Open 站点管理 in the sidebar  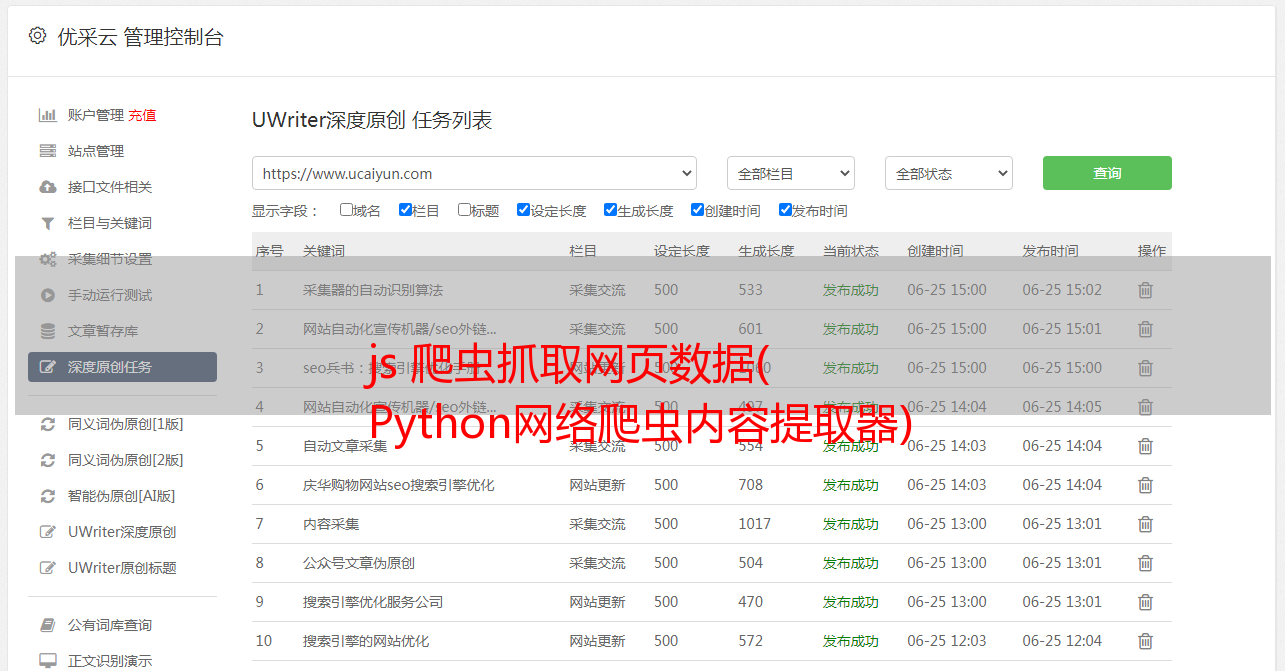coord(96,151)
